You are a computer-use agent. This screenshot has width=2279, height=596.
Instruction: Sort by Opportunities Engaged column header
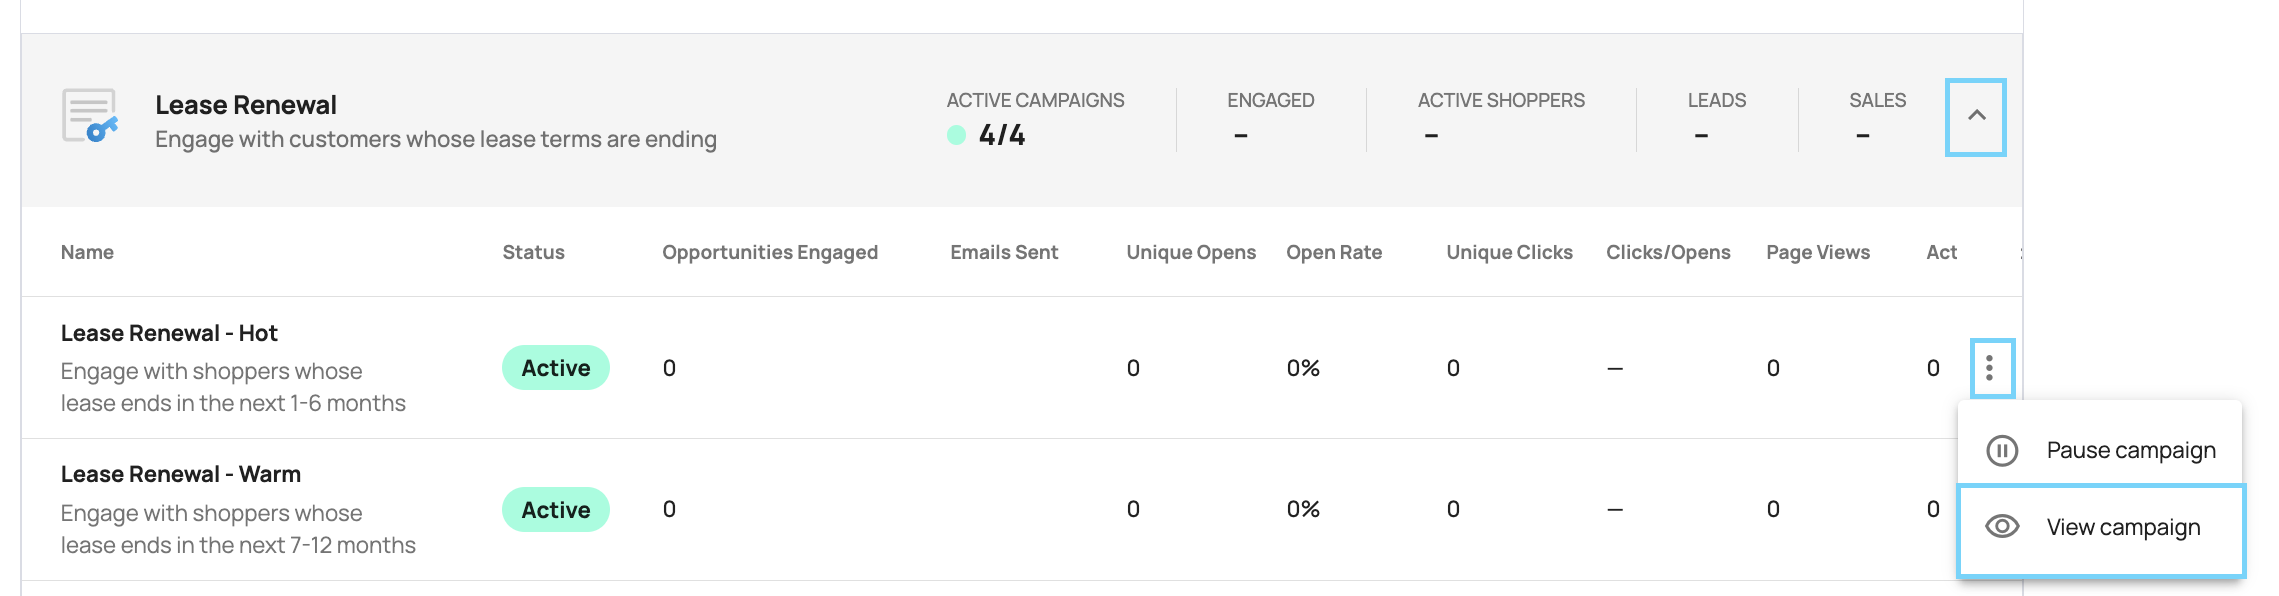(x=770, y=253)
